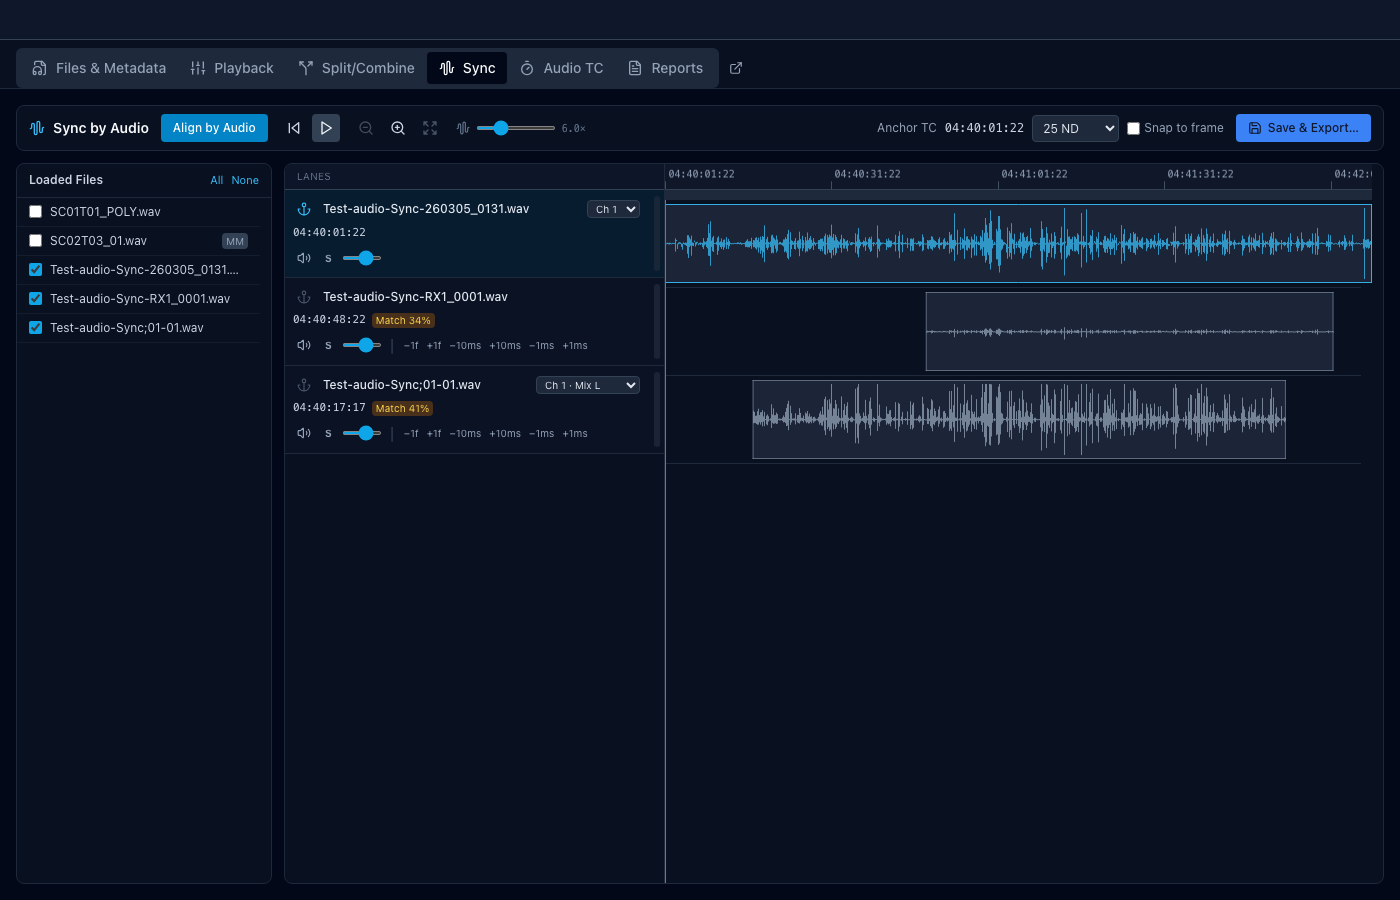Nudge RX1_0001 lane by −1ms
This screenshot has height=900, width=1400.
pos(541,346)
